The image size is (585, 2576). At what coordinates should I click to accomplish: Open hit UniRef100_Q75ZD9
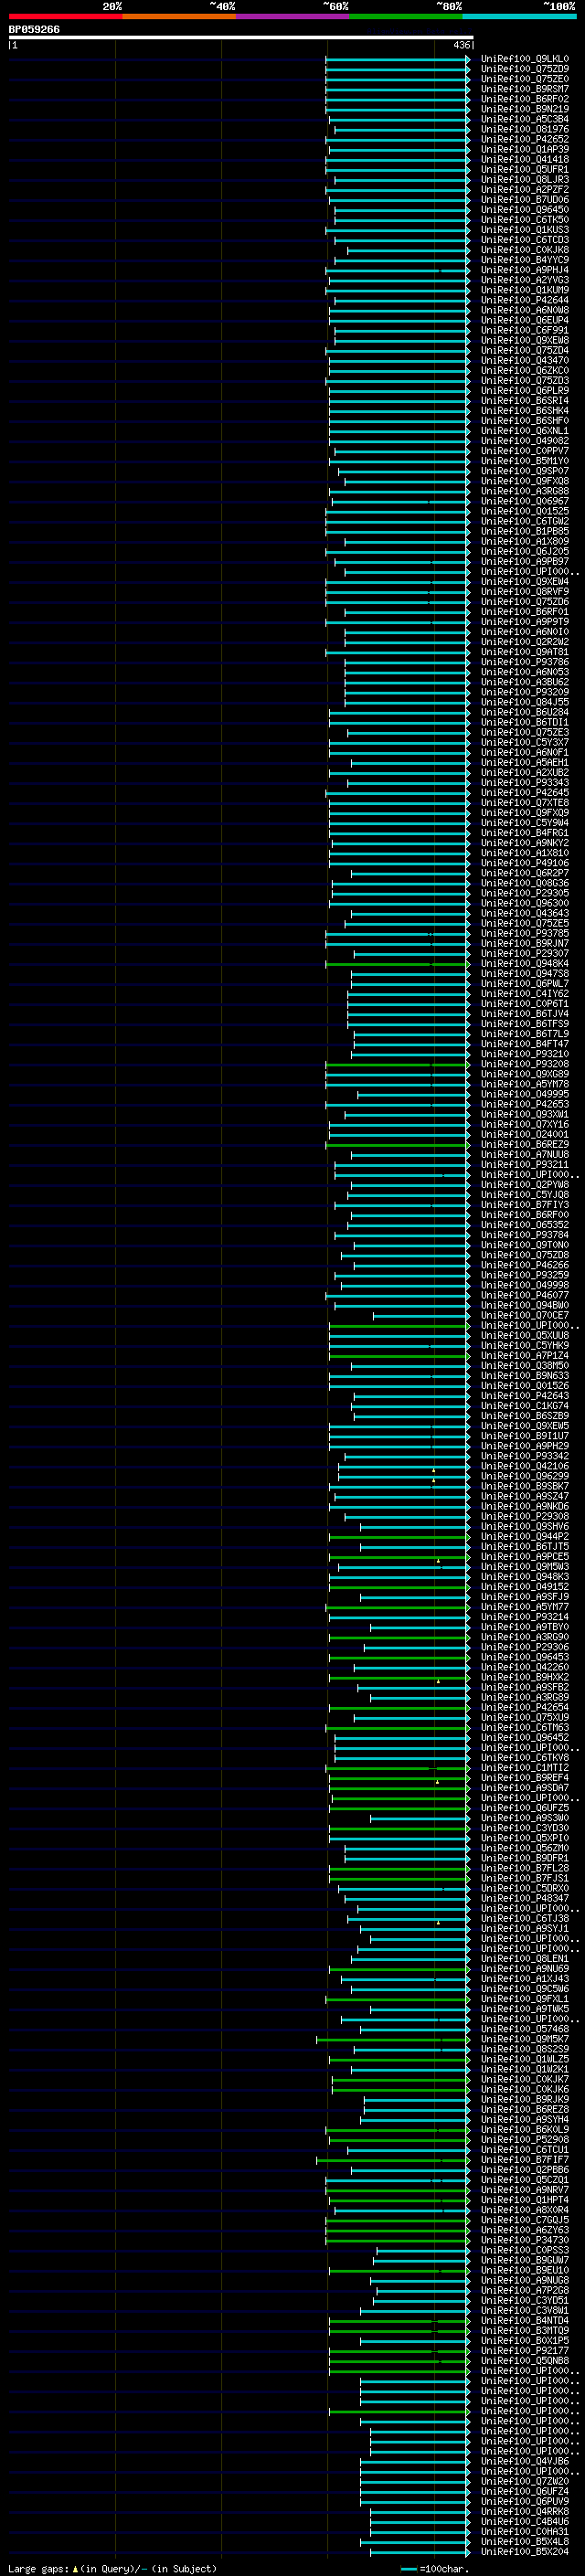(525, 69)
